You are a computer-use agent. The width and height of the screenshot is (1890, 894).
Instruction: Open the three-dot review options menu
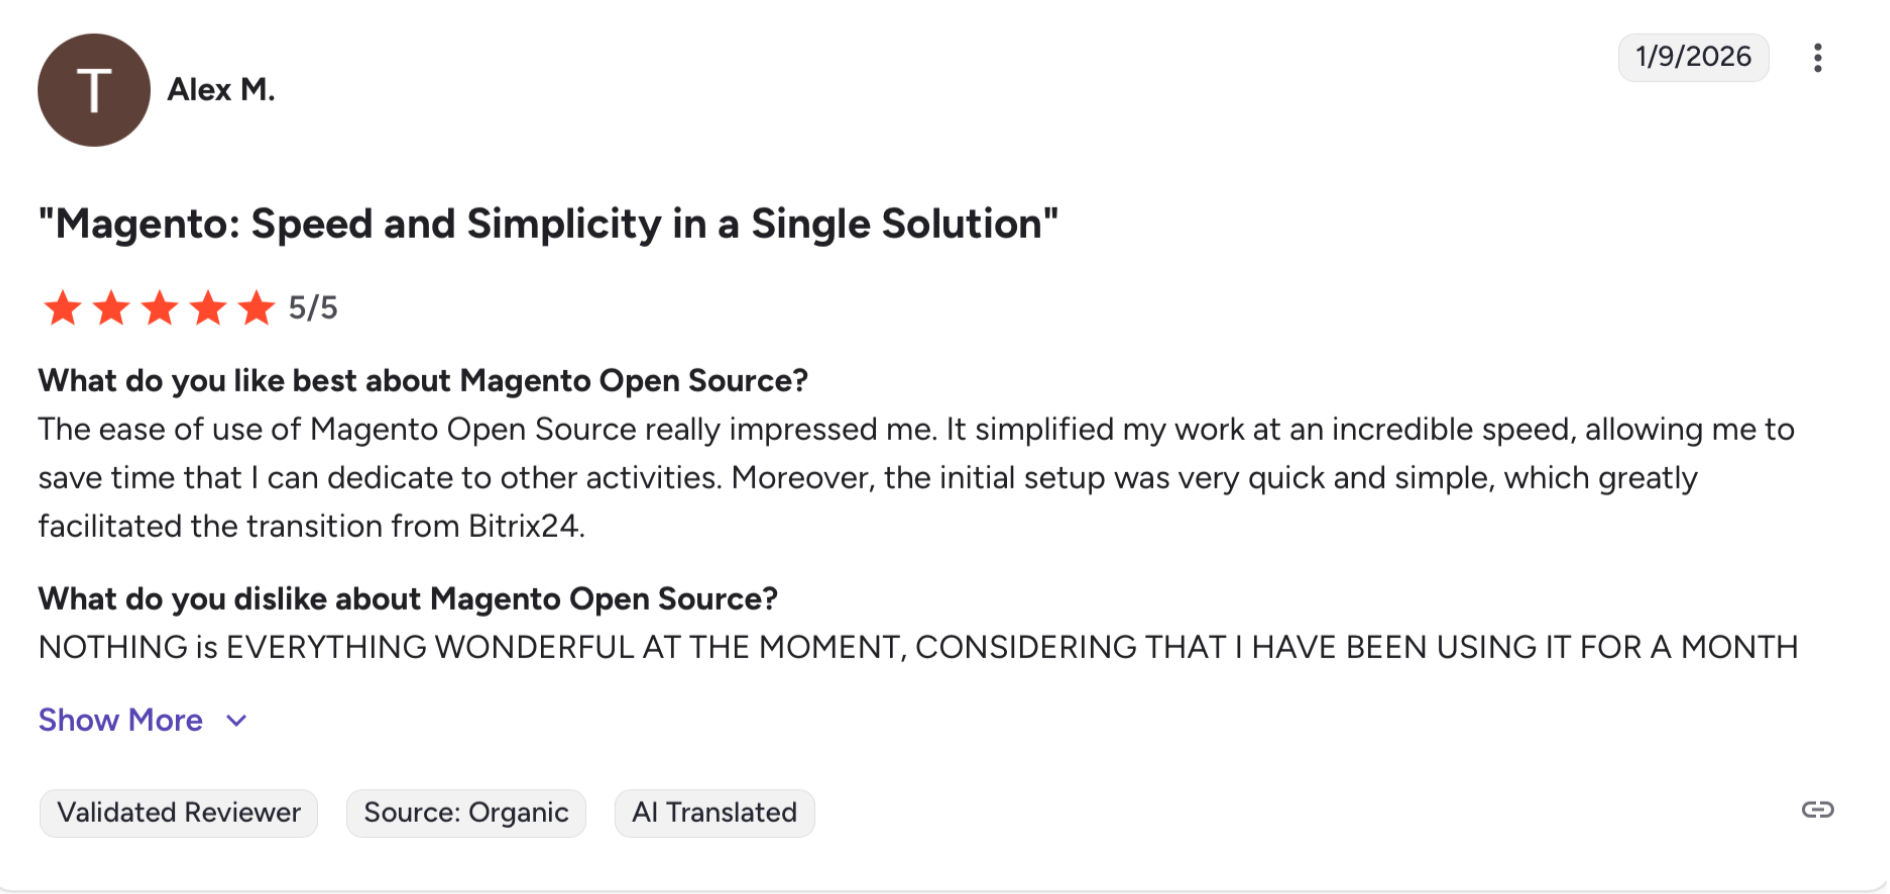pyautogui.click(x=1817, y=58)
